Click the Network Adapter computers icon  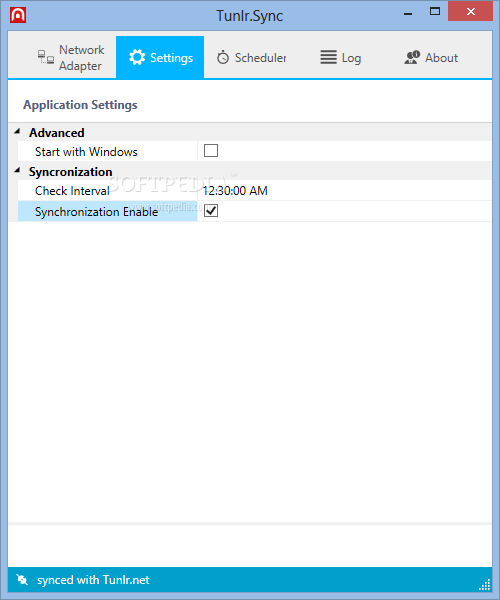coord(46,57)
